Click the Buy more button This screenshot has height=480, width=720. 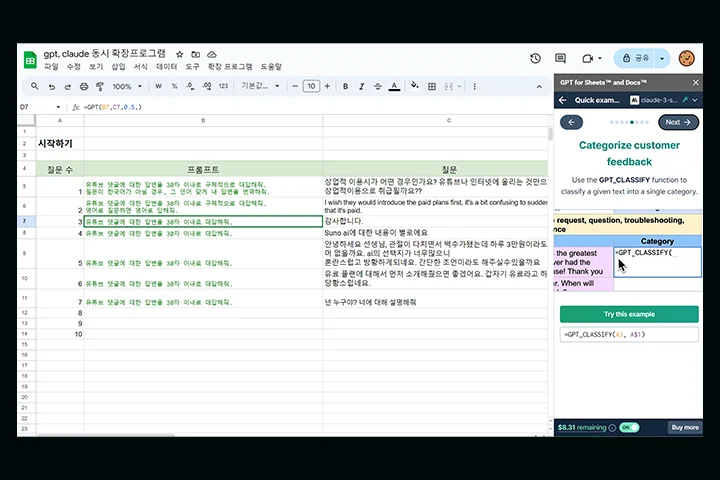(685, 428)
